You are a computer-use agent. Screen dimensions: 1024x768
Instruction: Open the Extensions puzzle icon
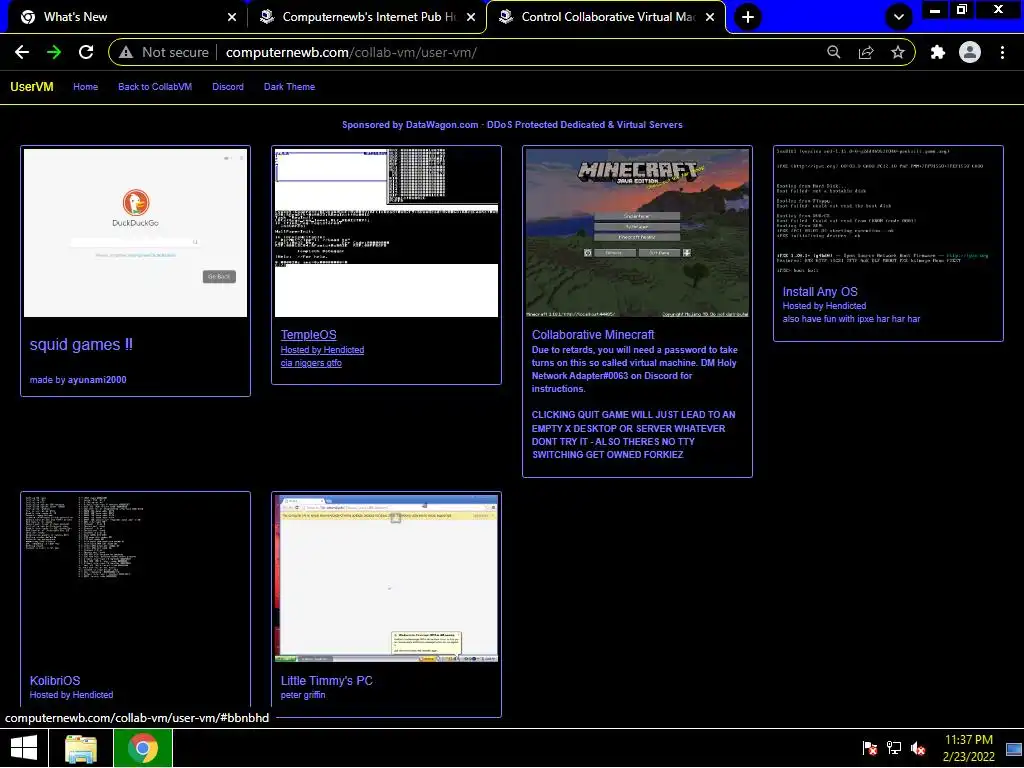pyautogui.click(x=938, y=52)
